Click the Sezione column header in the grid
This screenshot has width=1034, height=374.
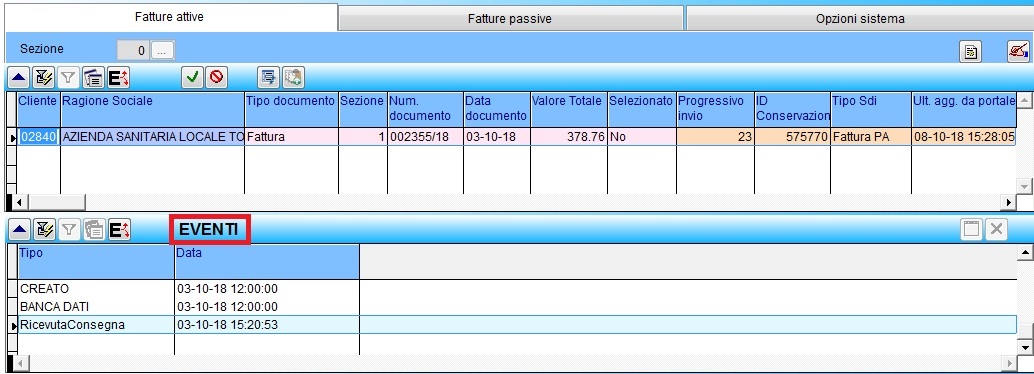362,109
